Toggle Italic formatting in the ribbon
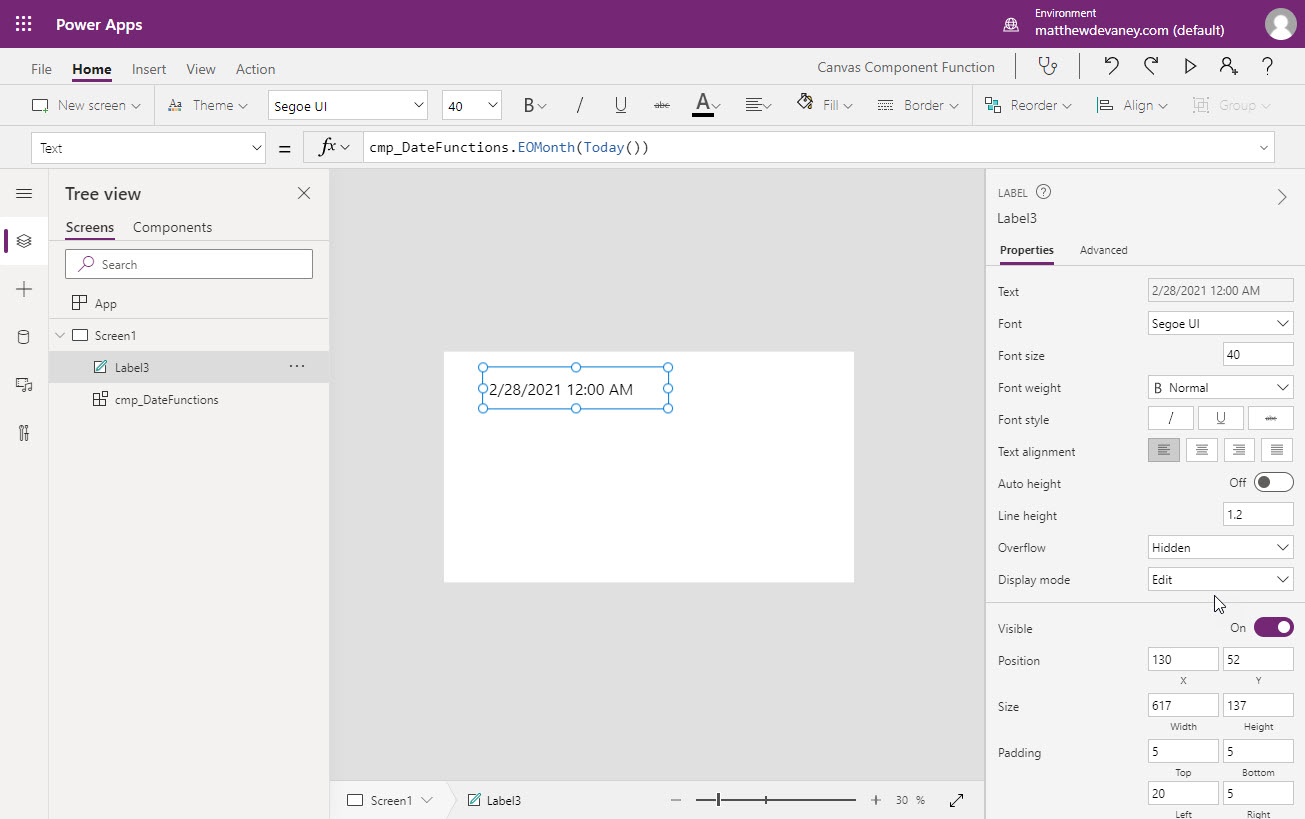This screenshot has height=819, width=1305. coord(578,105)
